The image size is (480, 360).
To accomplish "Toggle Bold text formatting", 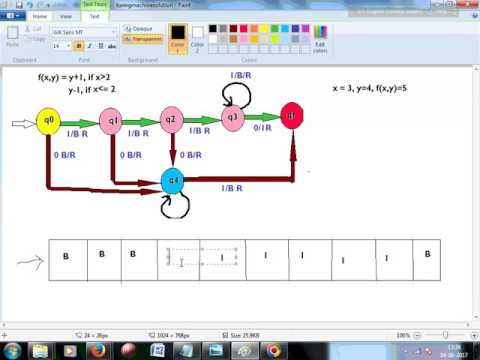I will pos(79,46).
